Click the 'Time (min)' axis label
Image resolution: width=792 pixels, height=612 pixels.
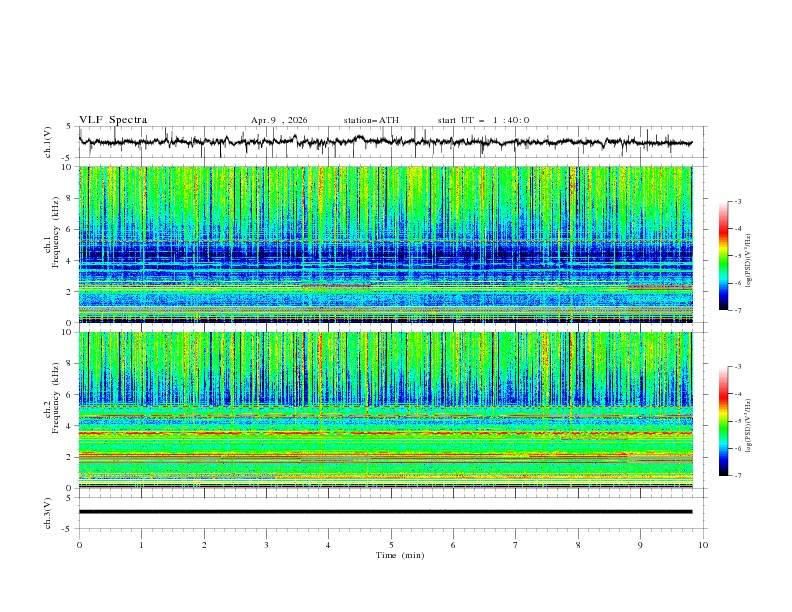(400, 555)
